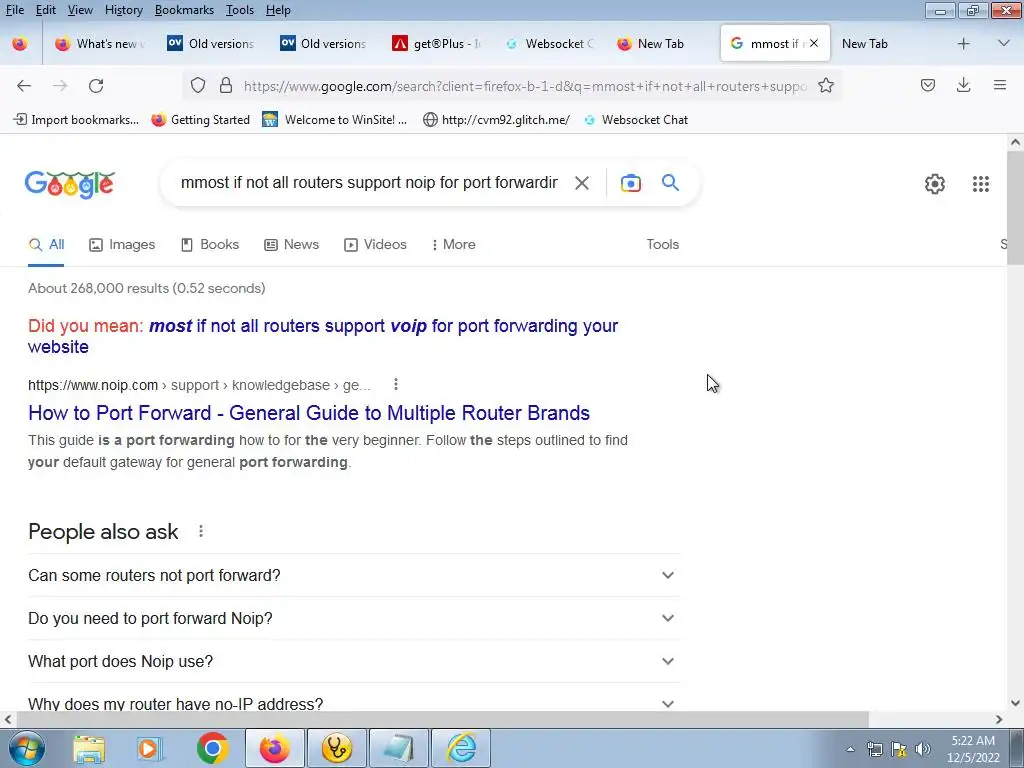The width and height of the screenshot is (1024, 768).
Task: Switch to the Websocket Chat browser tab
Action: point(550,44)
